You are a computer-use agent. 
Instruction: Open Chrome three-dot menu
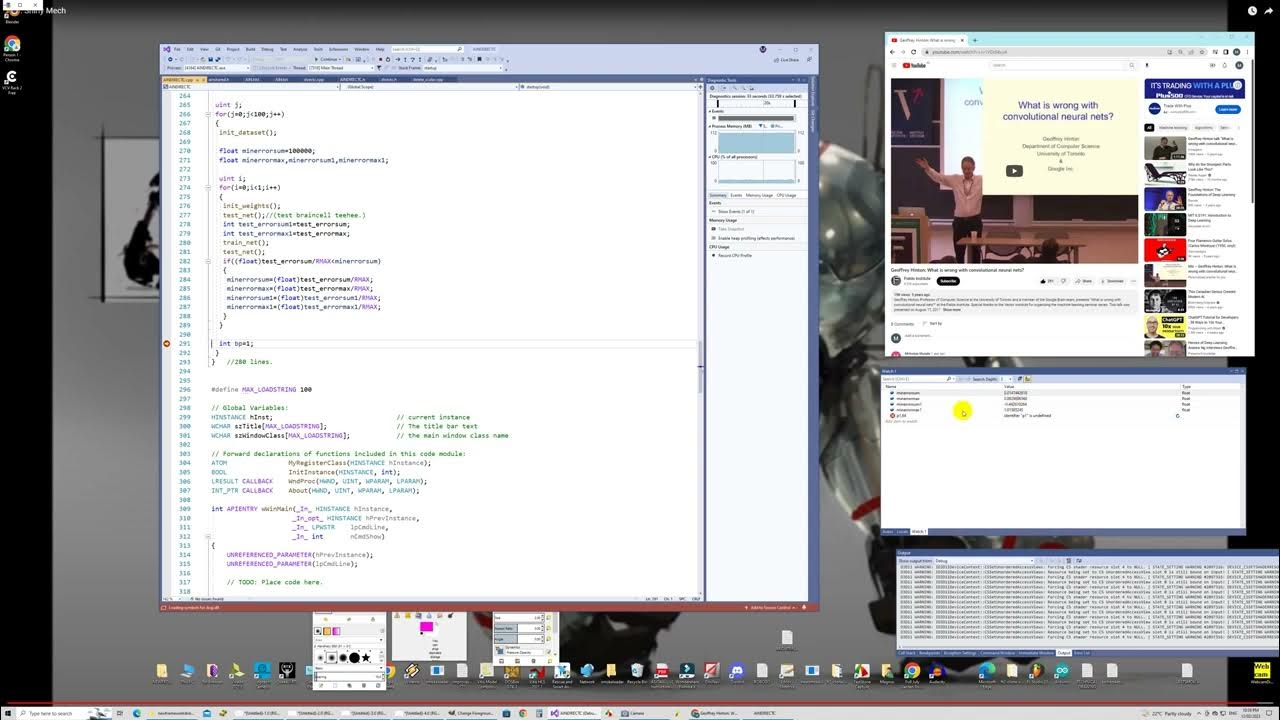pos(1247,52)
